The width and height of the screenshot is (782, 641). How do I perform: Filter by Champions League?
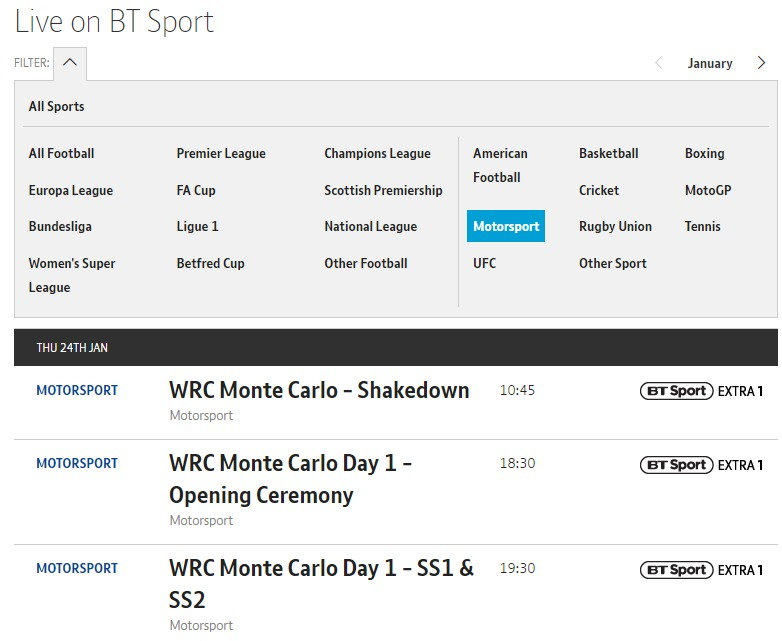click(x=377, y=154)
